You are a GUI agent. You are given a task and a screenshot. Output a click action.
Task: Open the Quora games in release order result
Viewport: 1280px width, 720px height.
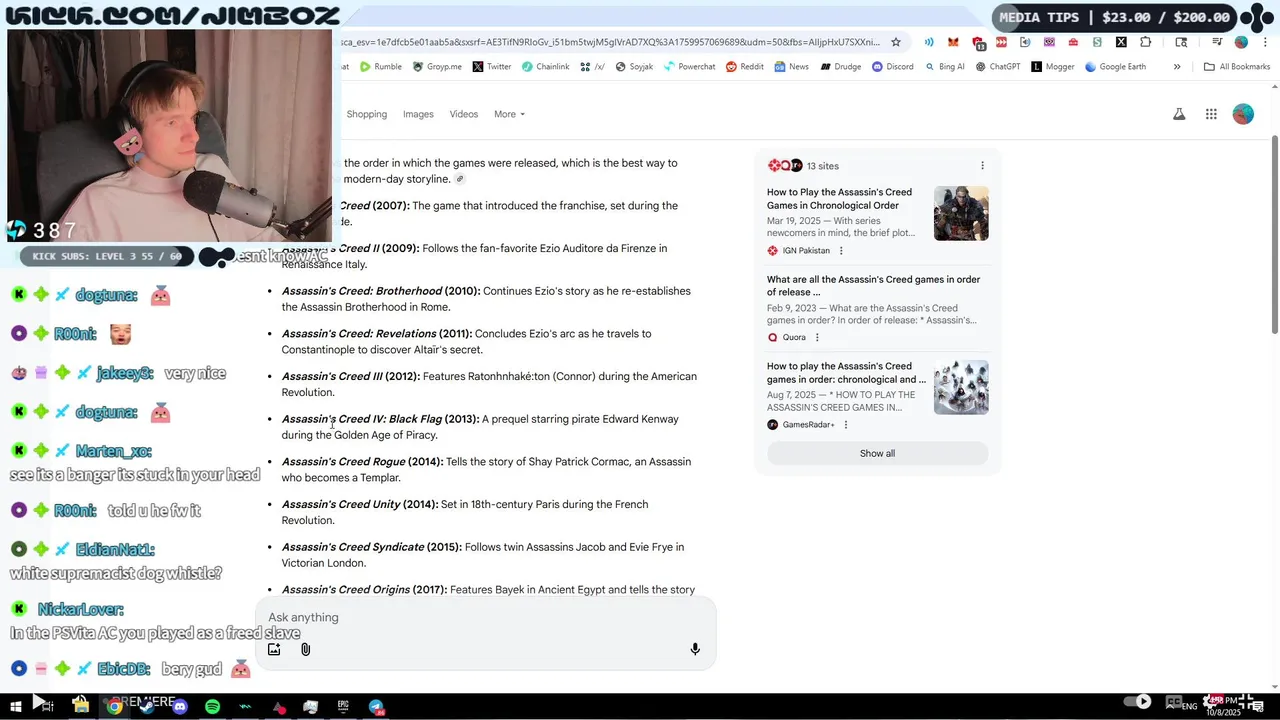click(873, 286)
